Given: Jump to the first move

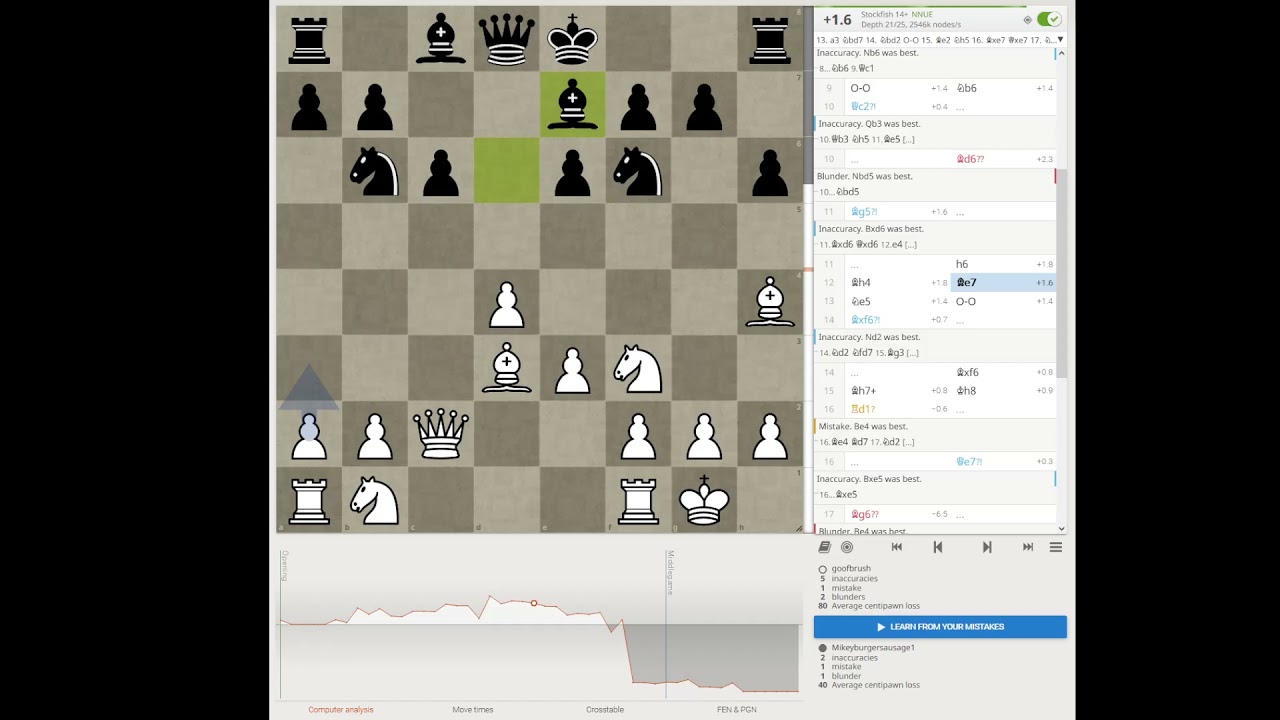Looking at the screenshot, I should pos(897,547).
